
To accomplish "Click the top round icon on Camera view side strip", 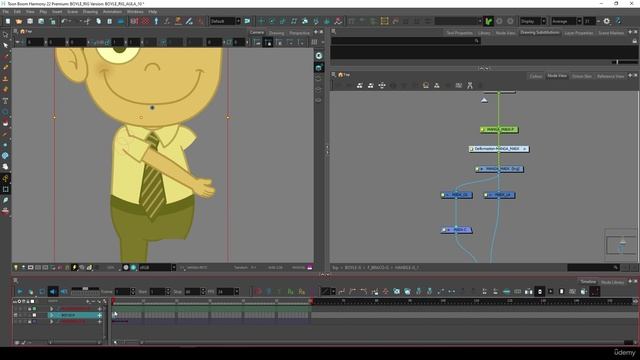I will pos(319,56).
